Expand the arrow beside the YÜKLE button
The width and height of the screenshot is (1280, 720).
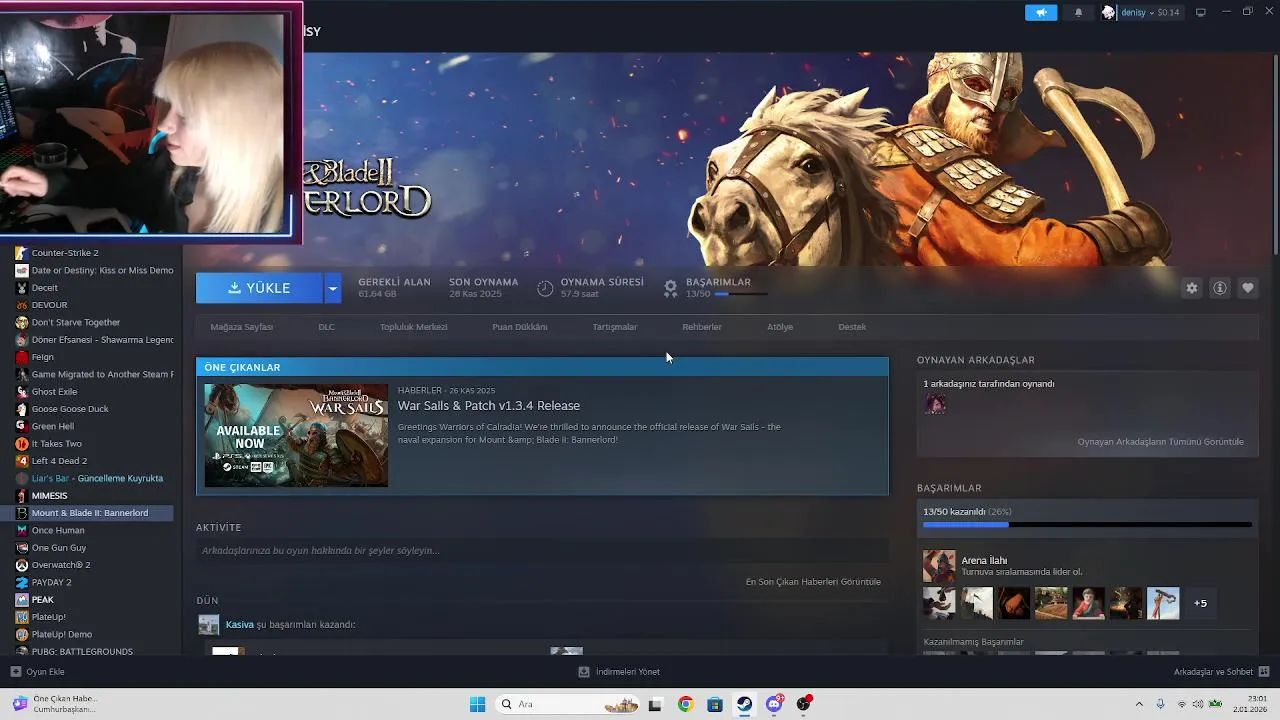tap(333, 288)
